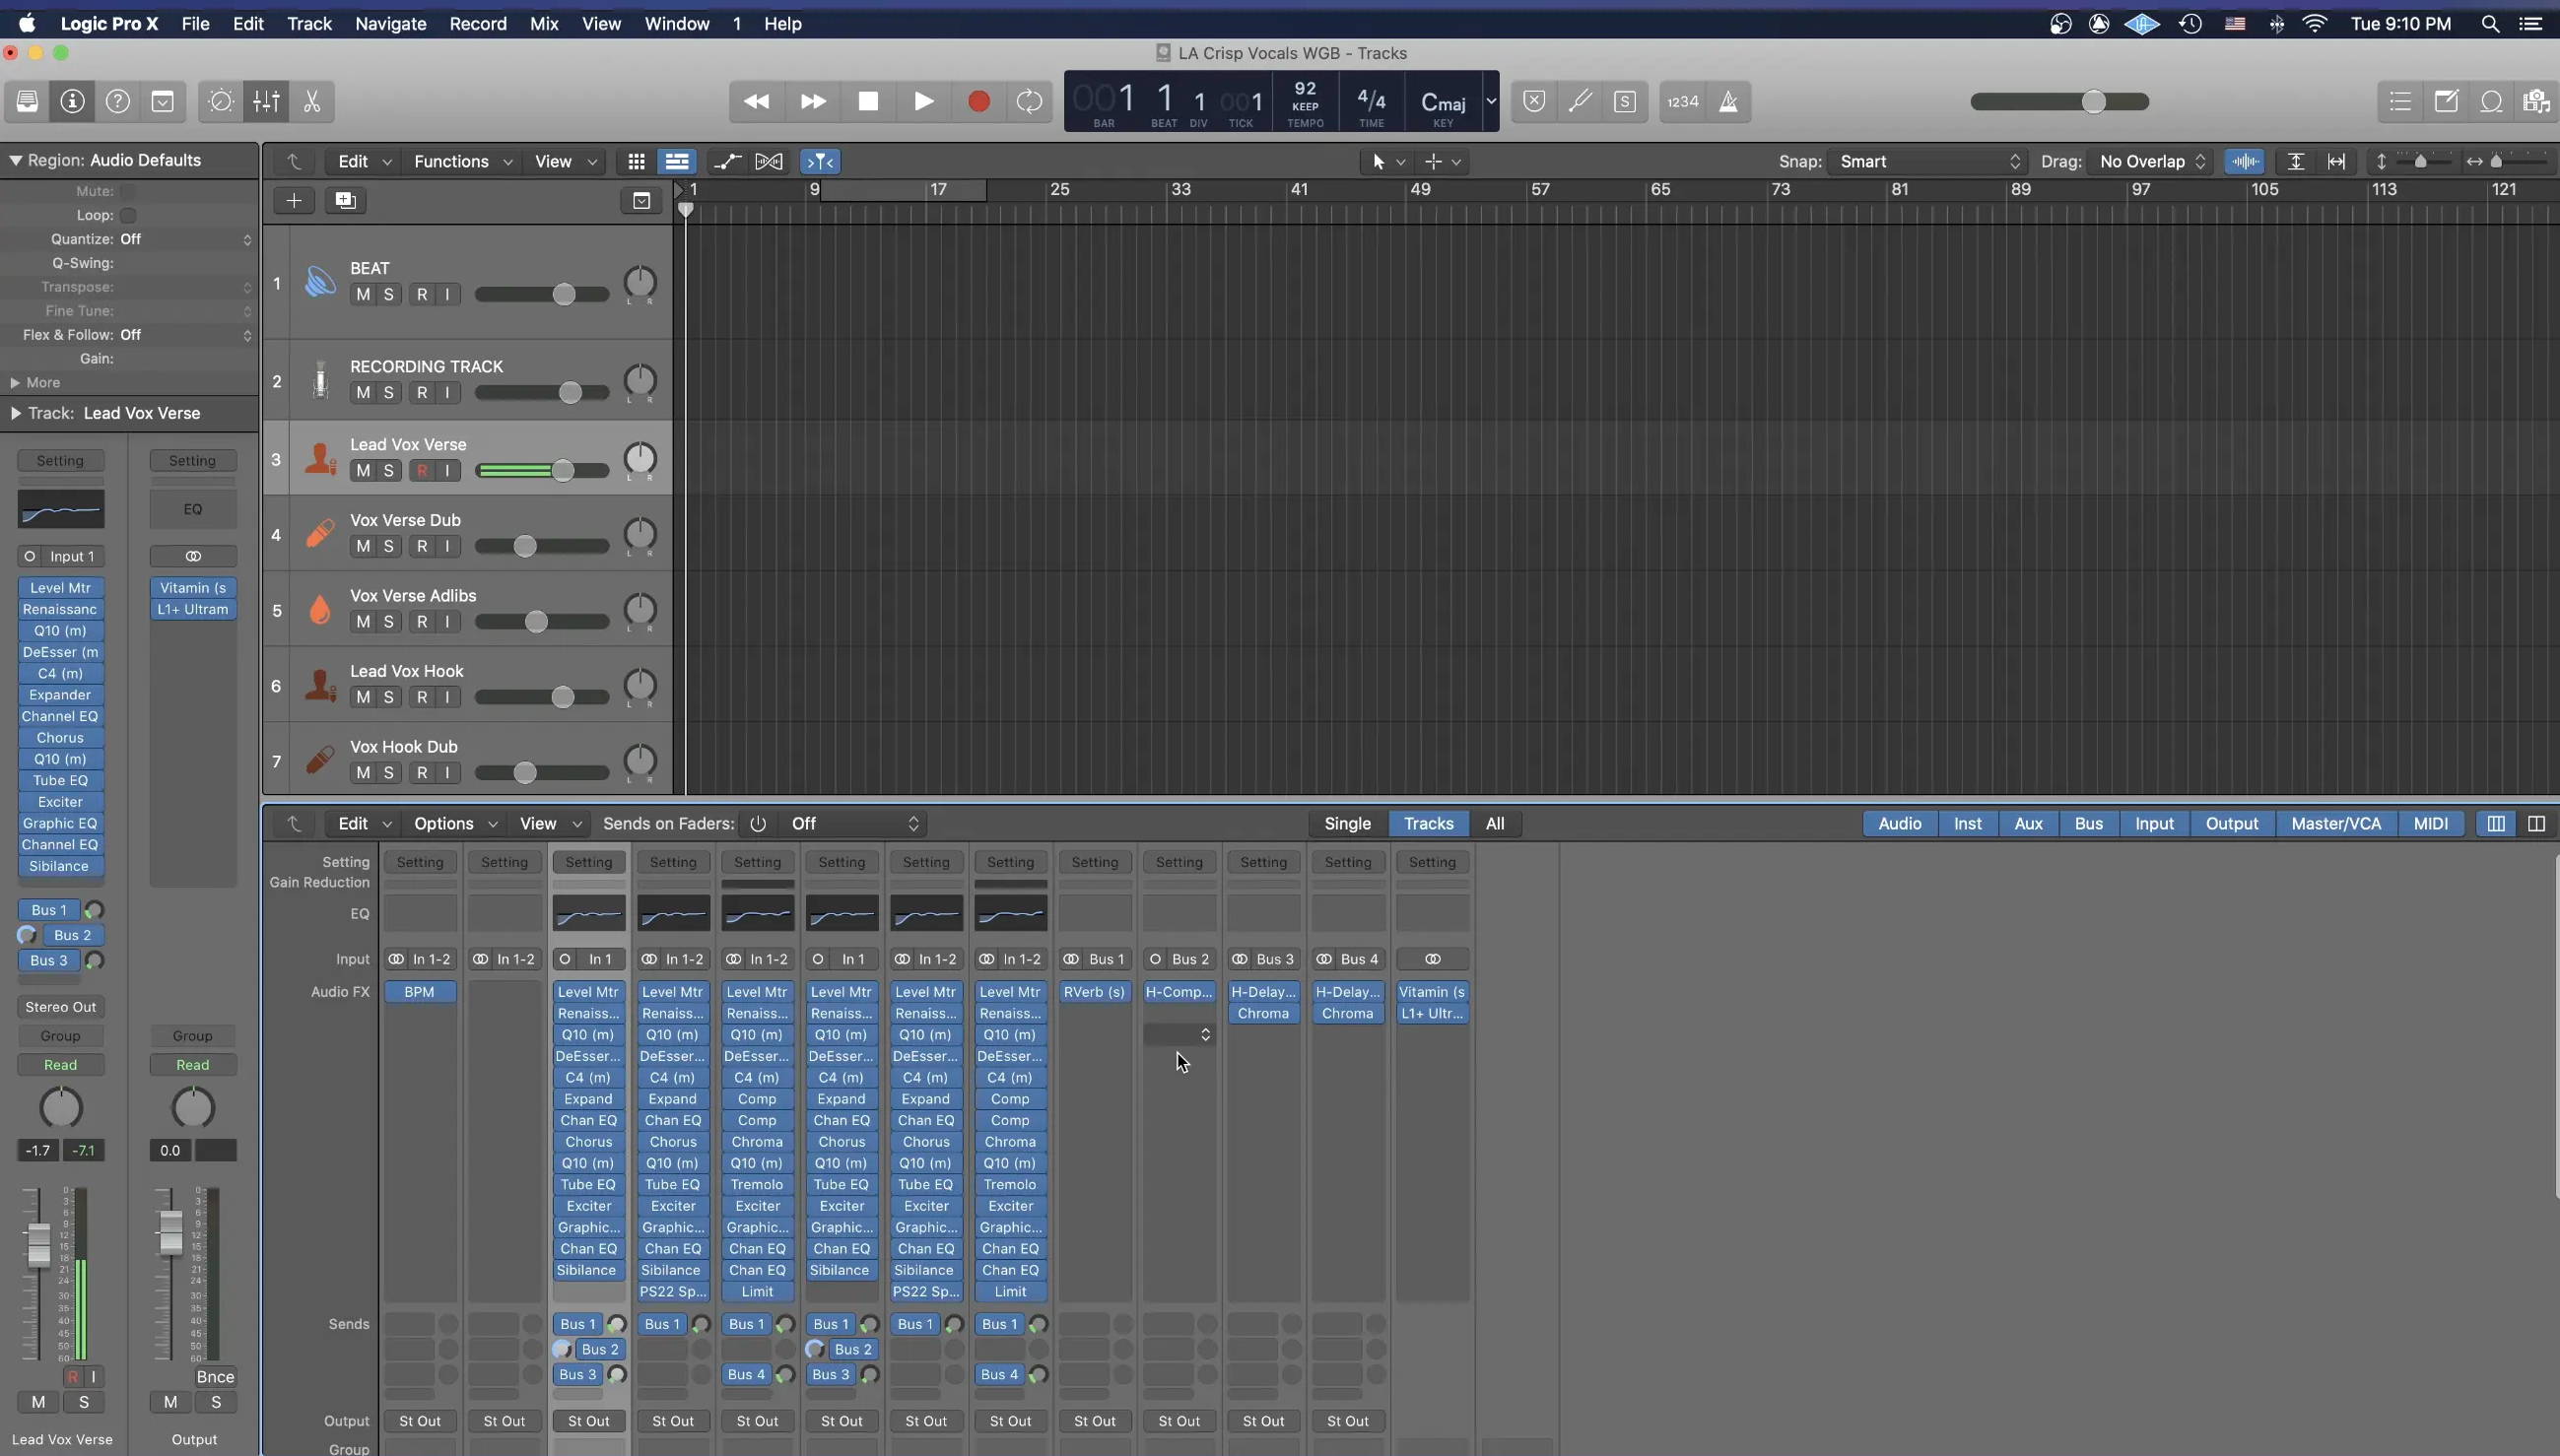Viewport: 2560px width, 1456px height.
Task: Open the Loop Browser button
Action: pos(2491,101)
